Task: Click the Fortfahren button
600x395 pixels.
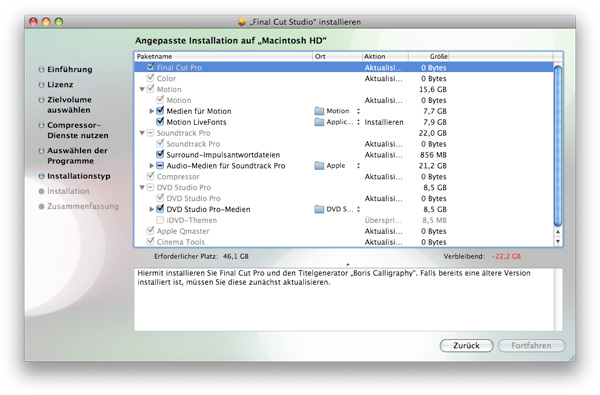Action: pos(531,346)
